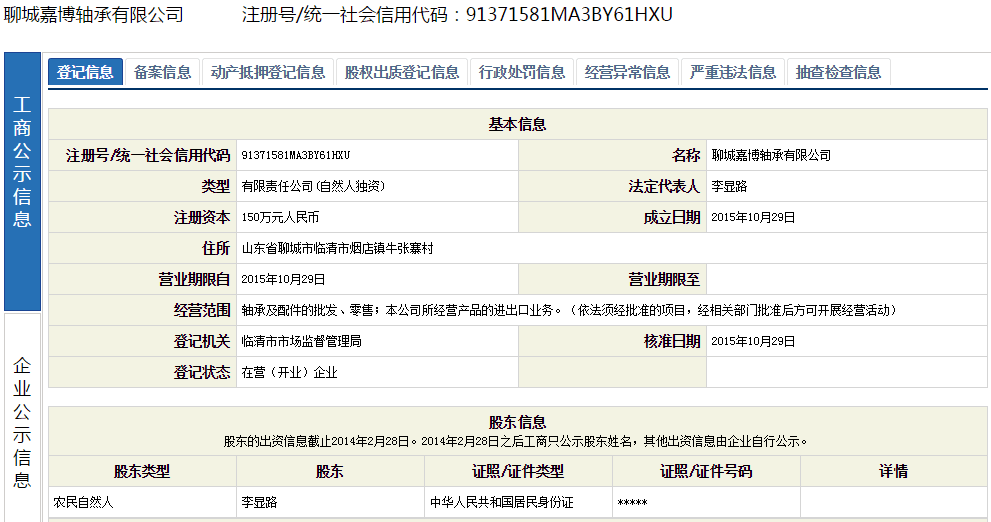The height and width of the screenshot is (522, 991).
Task: Select the 抽查检查信息 tab
Action: pos(839,72)
